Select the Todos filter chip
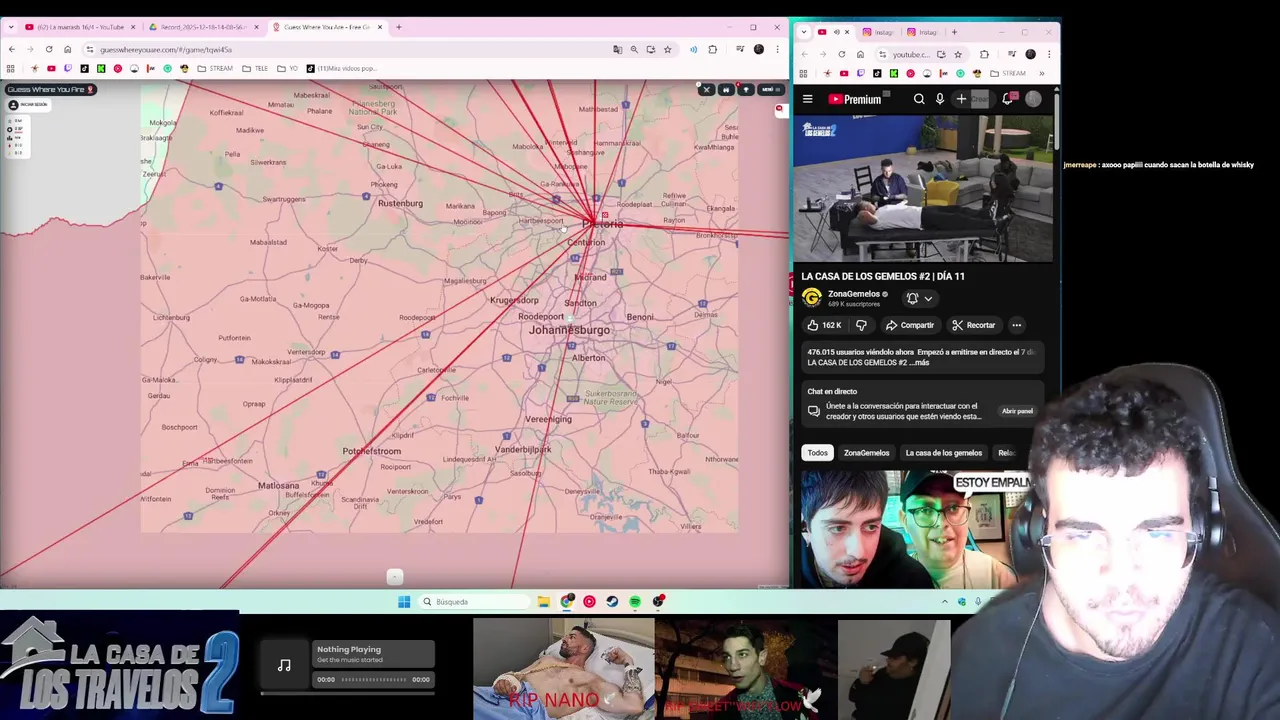This screenshot has height=720, width=1280. click(818, 453)
